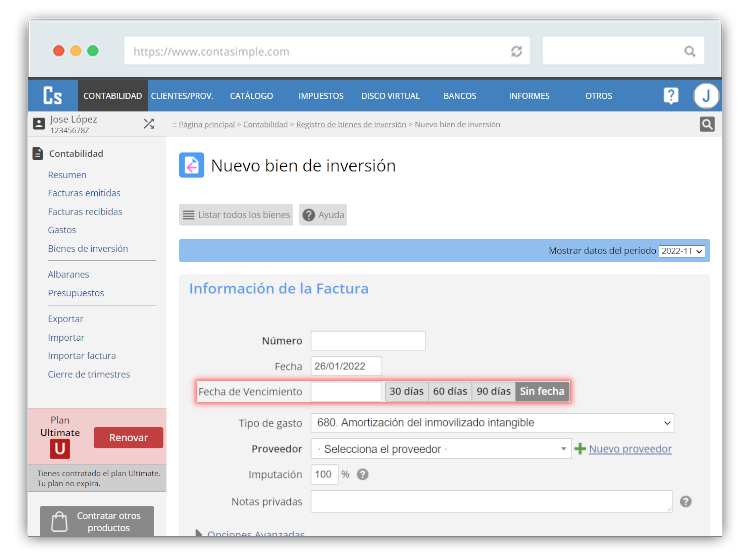Image resolution: width=750 pixels, height=552 pixels.
Task: Click the Imputación field showing 100
Action: 324,474
